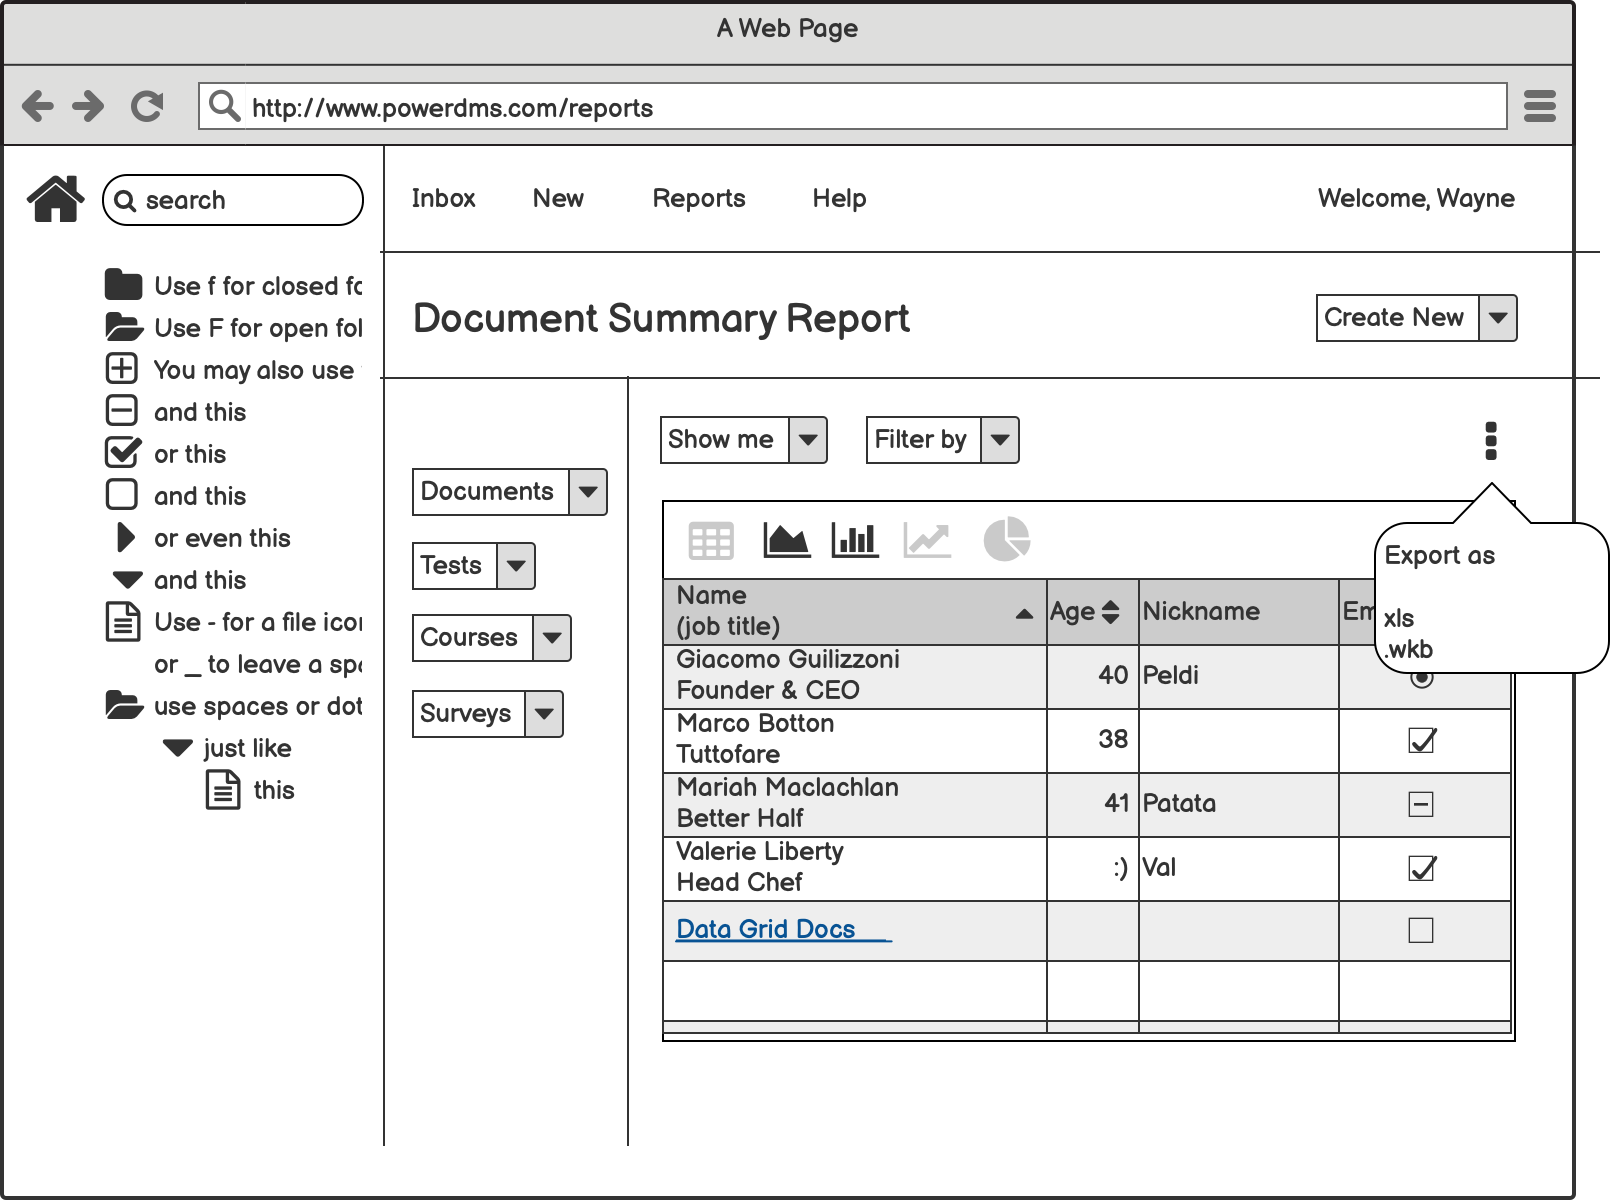1610x1200 pixels.
Task: Toggle checked box beside 'or this'
Action: [x=123, y=452]
